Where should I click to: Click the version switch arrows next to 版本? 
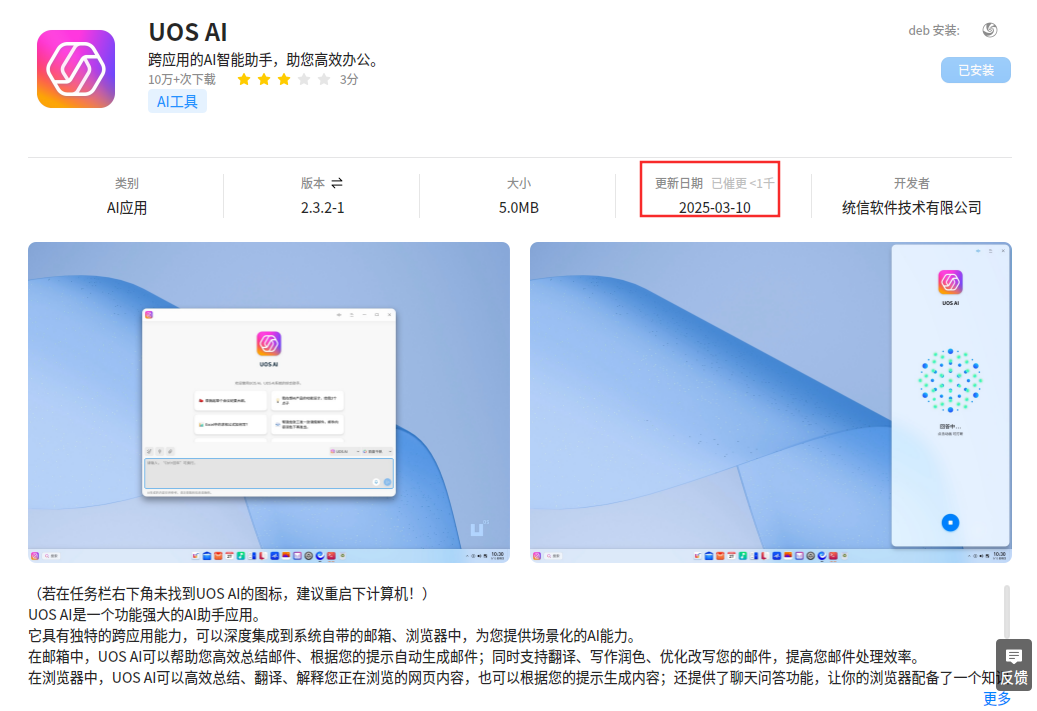[337, 183]
